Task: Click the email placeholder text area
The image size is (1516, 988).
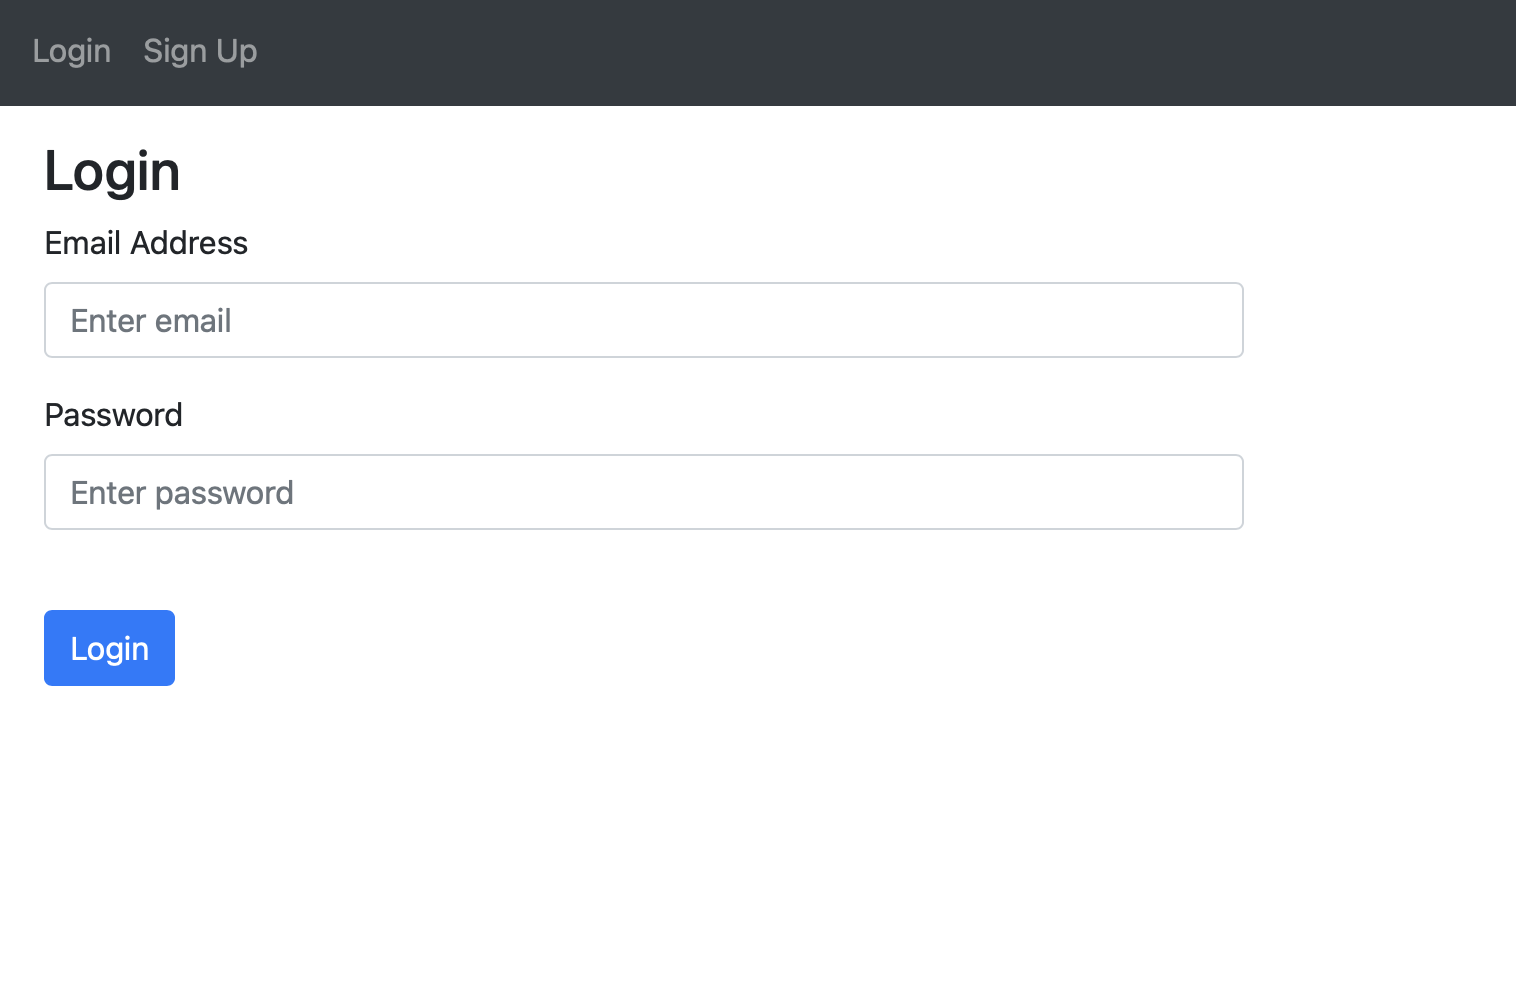Action: tap(150, 320)
